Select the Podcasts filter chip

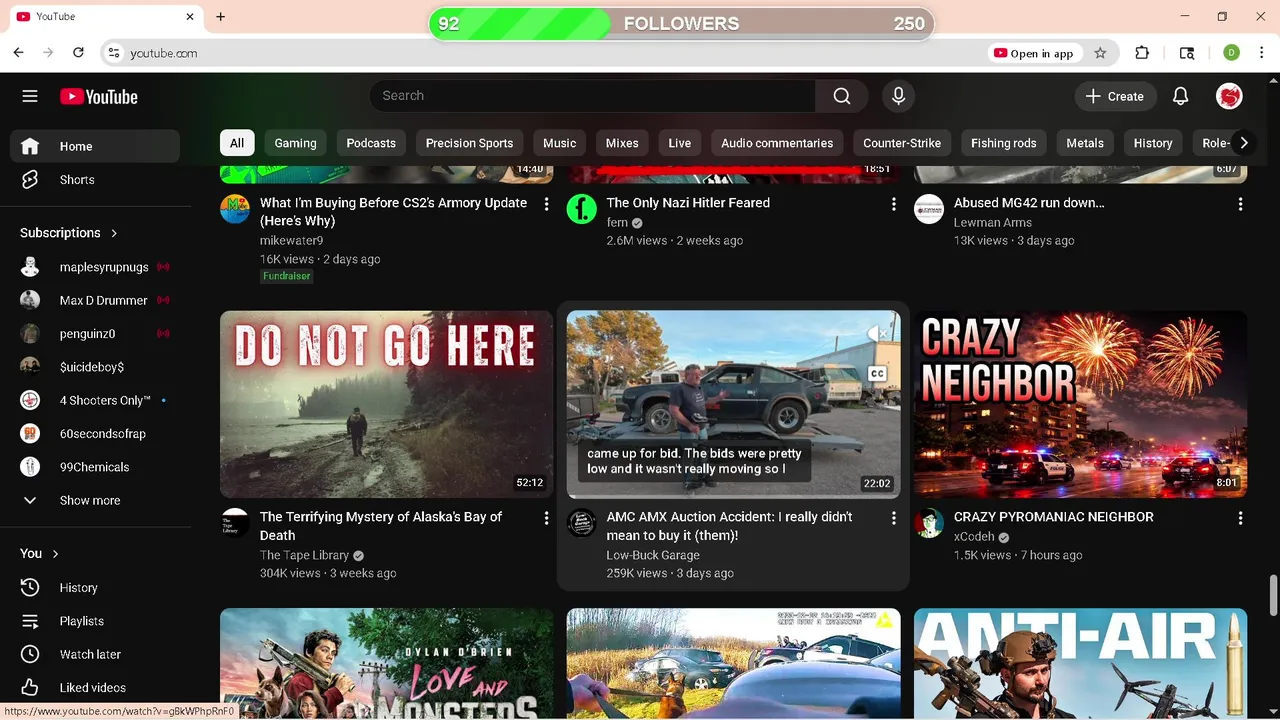[x=371, y=143]
